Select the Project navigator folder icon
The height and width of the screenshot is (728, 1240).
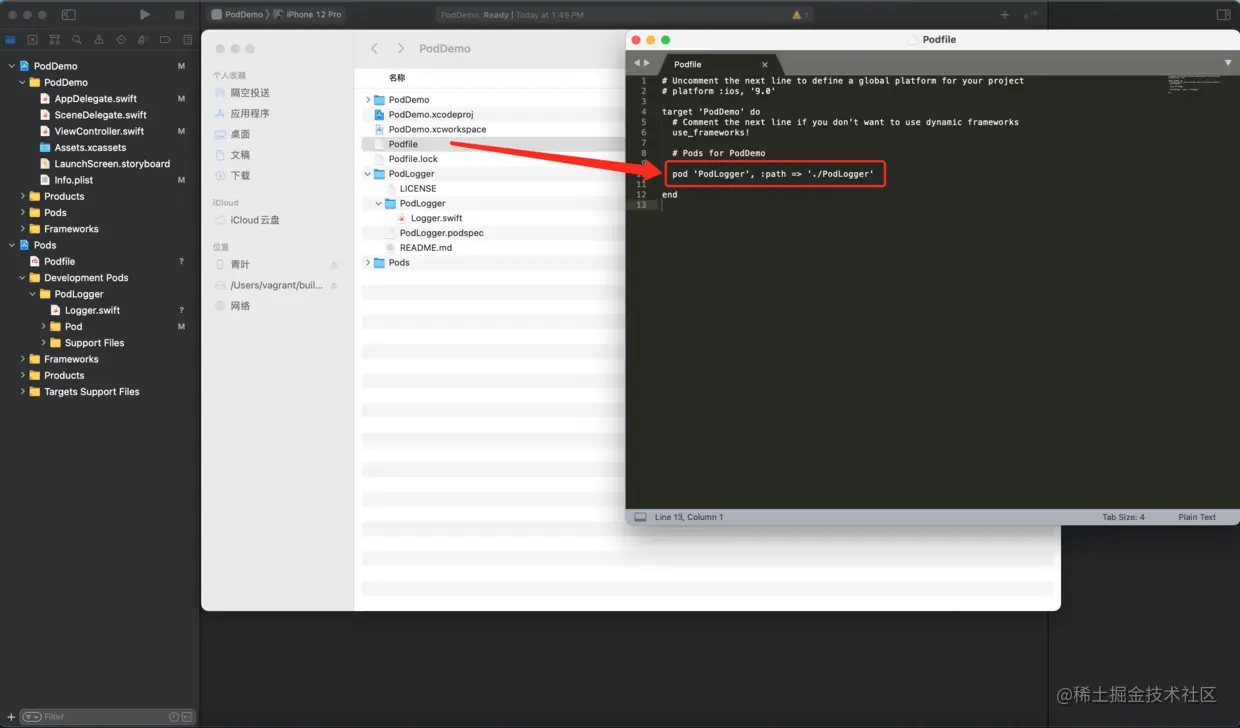11,40
